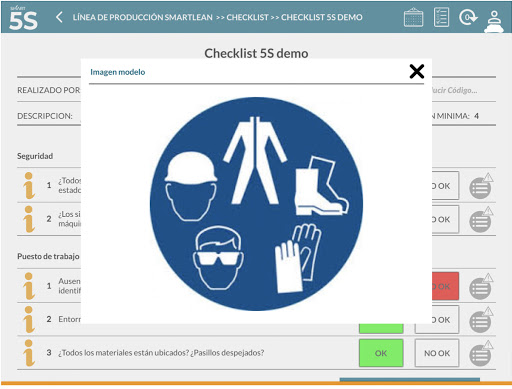Go to LÍNEA DE PRODUCCIÓN SMARTLEAN breadcrumb
Screen dimensions: 512x389
143,17
